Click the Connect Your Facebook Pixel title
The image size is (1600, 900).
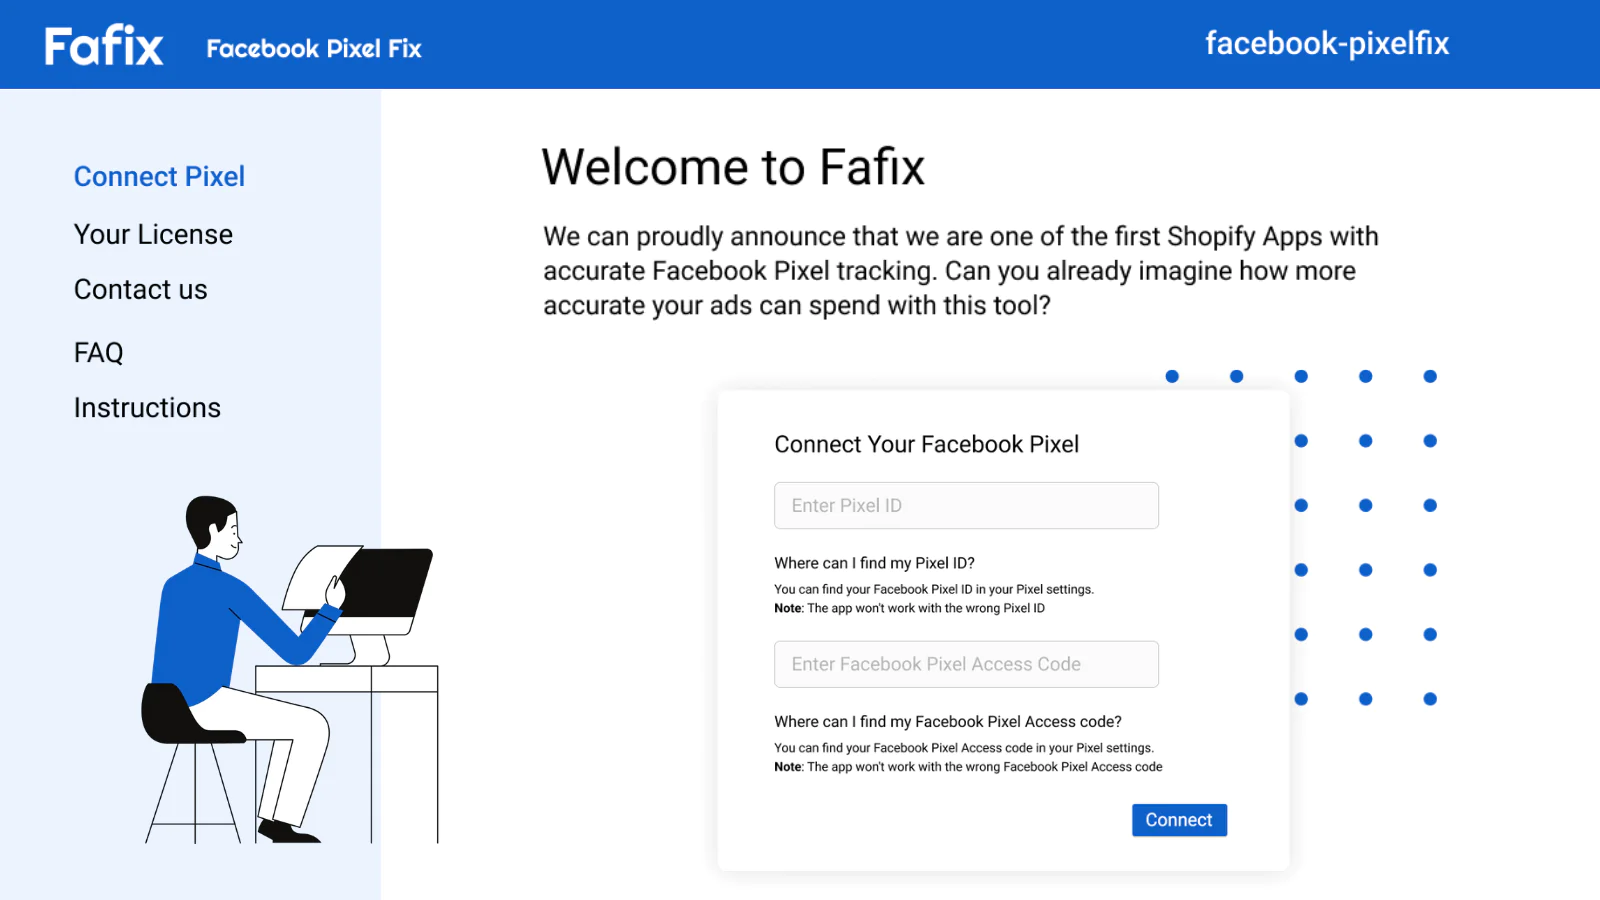tap(926, 444)
